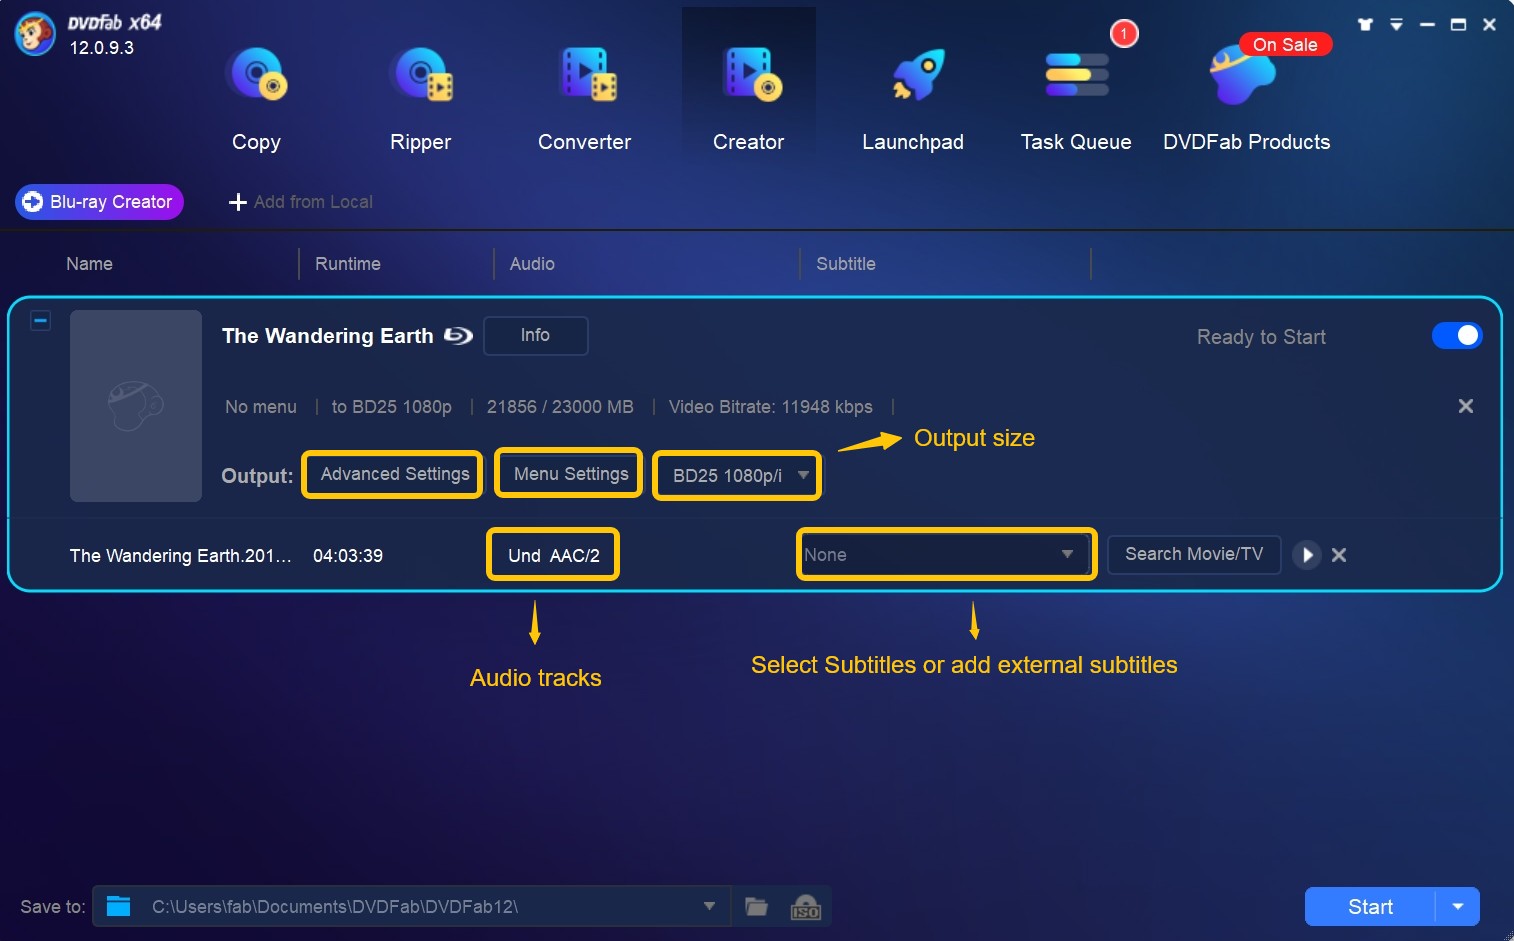Click Search Movie/TV button
The image size is (1514, 941).
tap(1194, 554)
